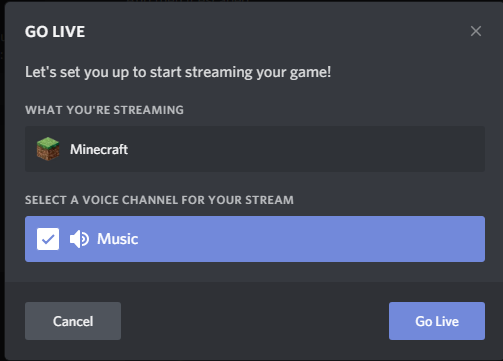Click the Music channel name label
The image size is (503, 361).
point(118,239)
